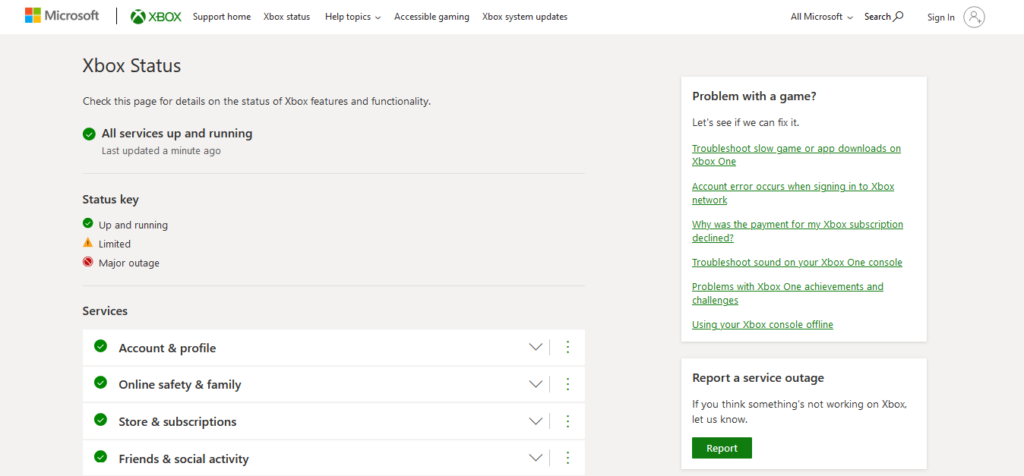This screenshot has width=1024, height=476.
Task: Click the Report button
Action: click(x=722, y=448)
